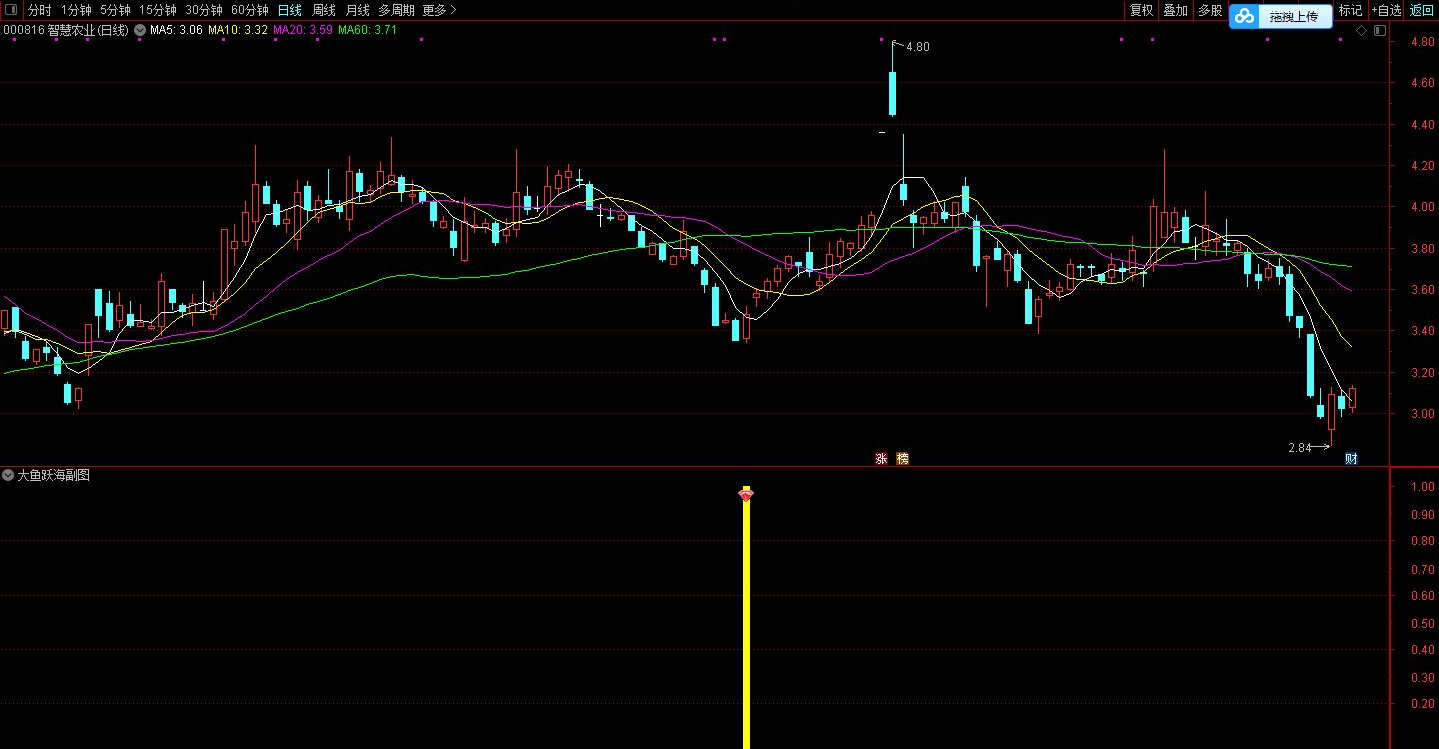Toggle the left sidebar panel icon
Viewport: 1439px width, 749px height.
click(10, 10)
